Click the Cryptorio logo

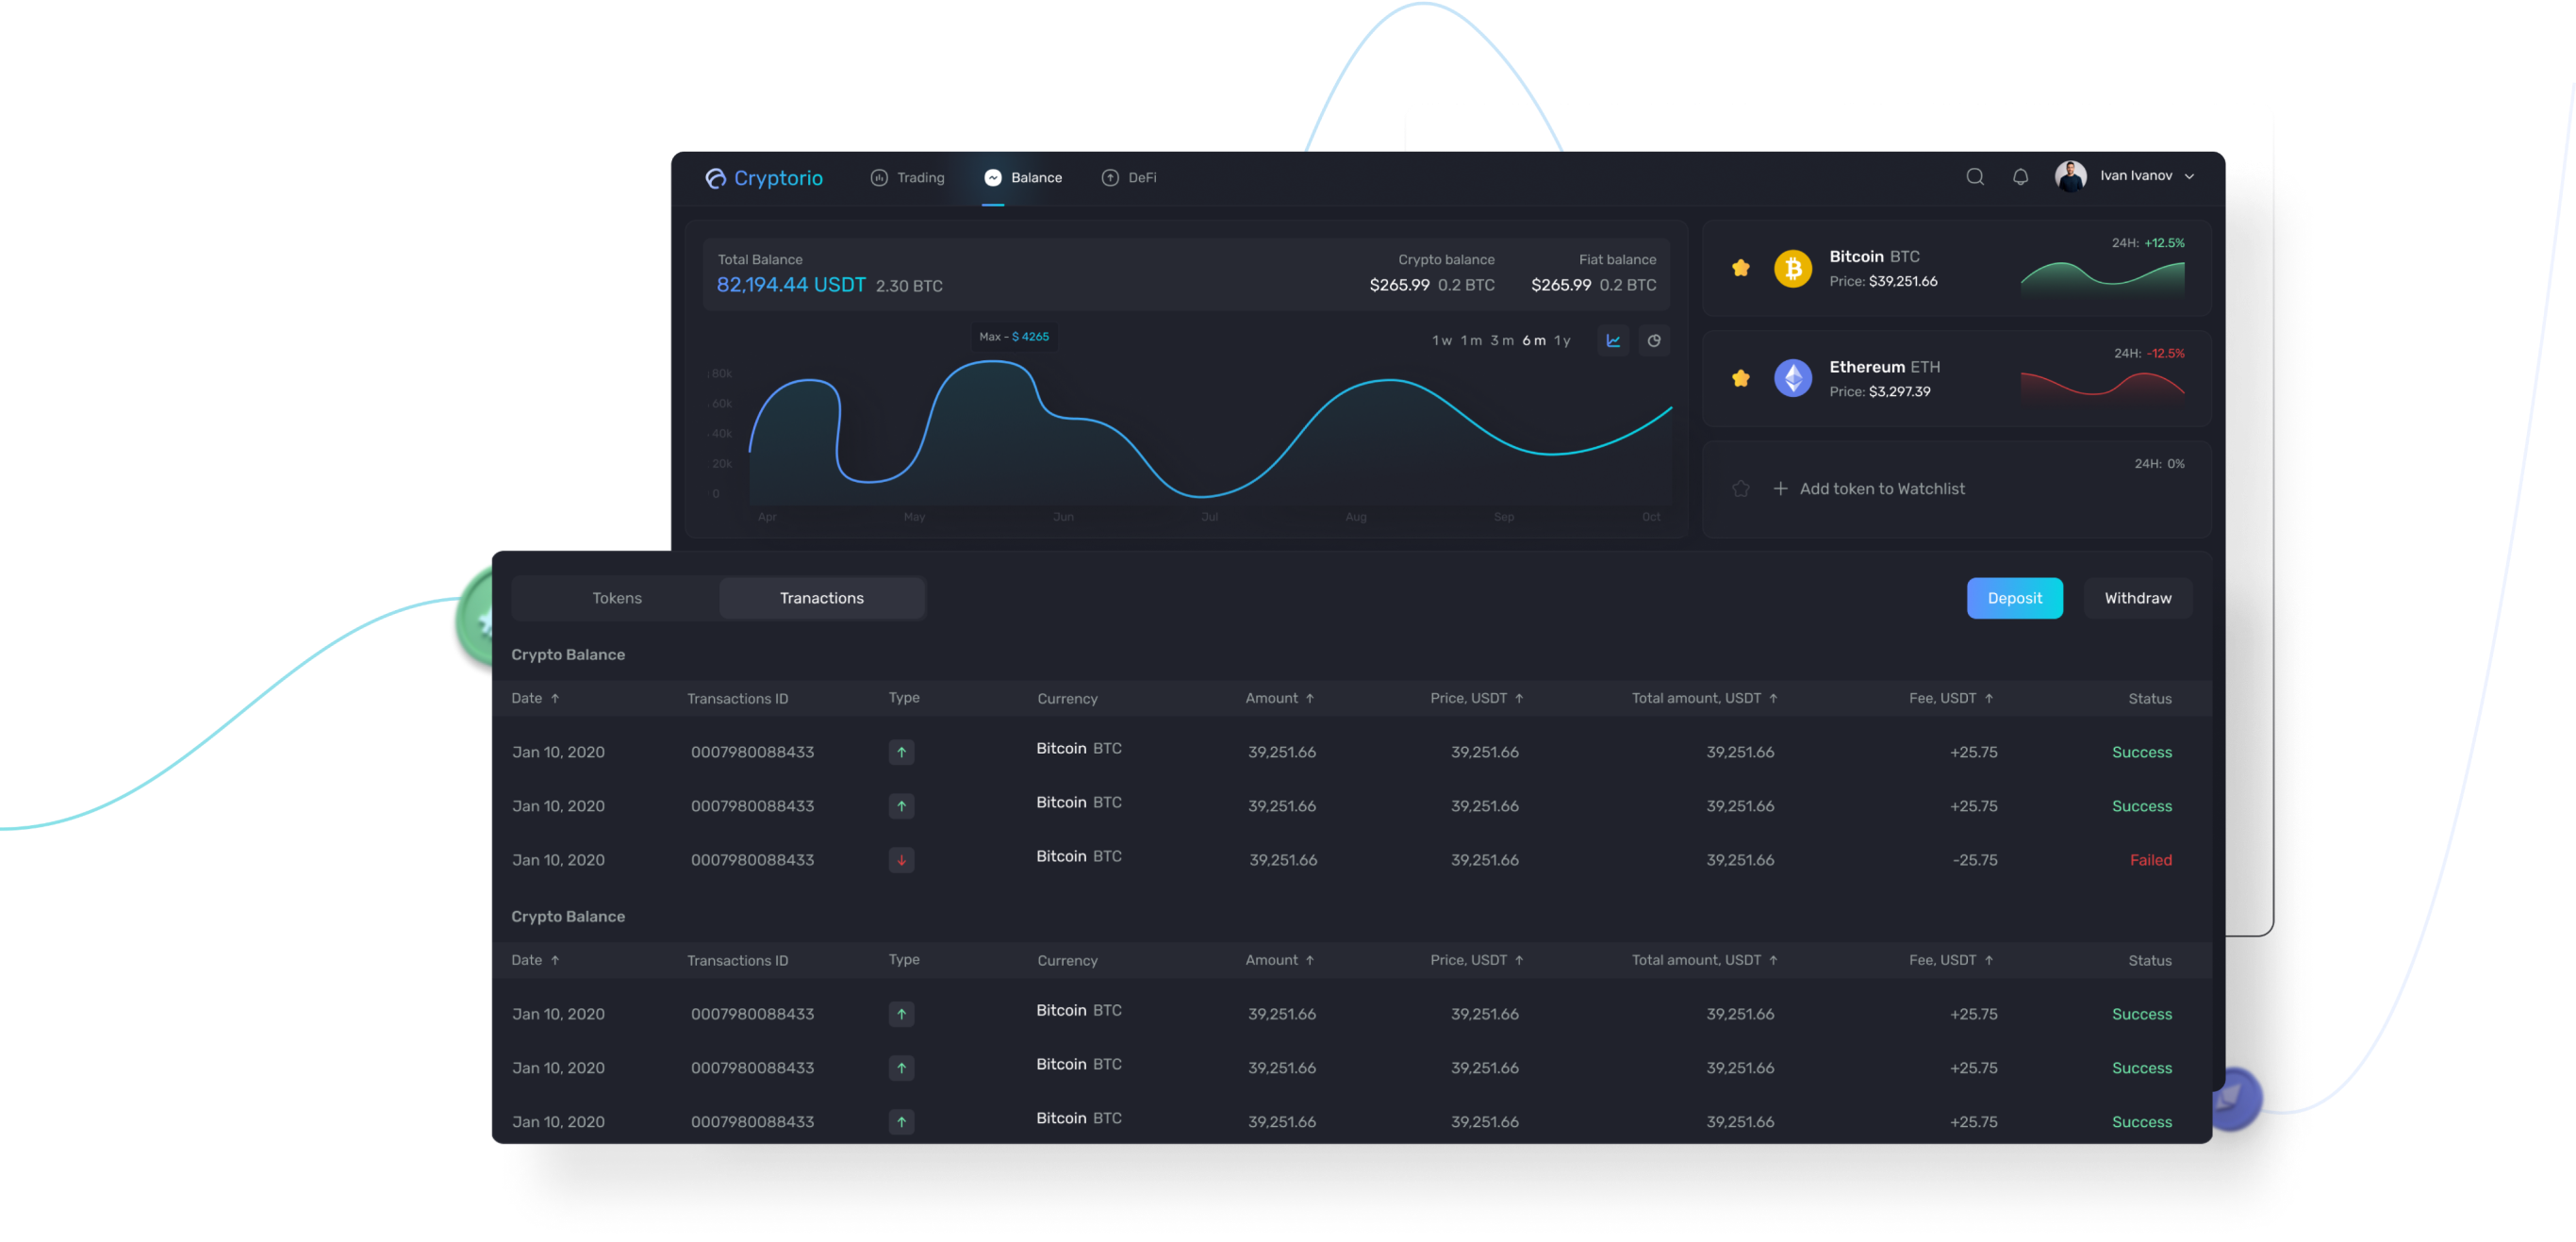coord(764,178)
